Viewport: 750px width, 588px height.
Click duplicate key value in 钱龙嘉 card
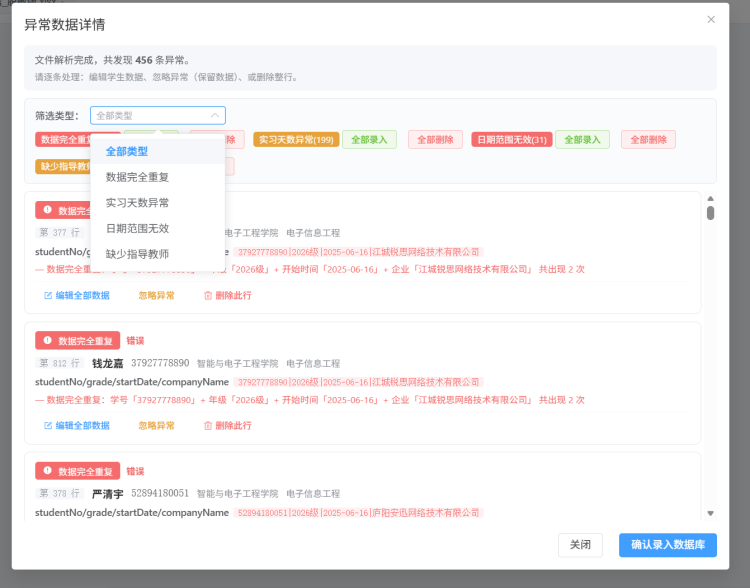click(x=359, y=382)
